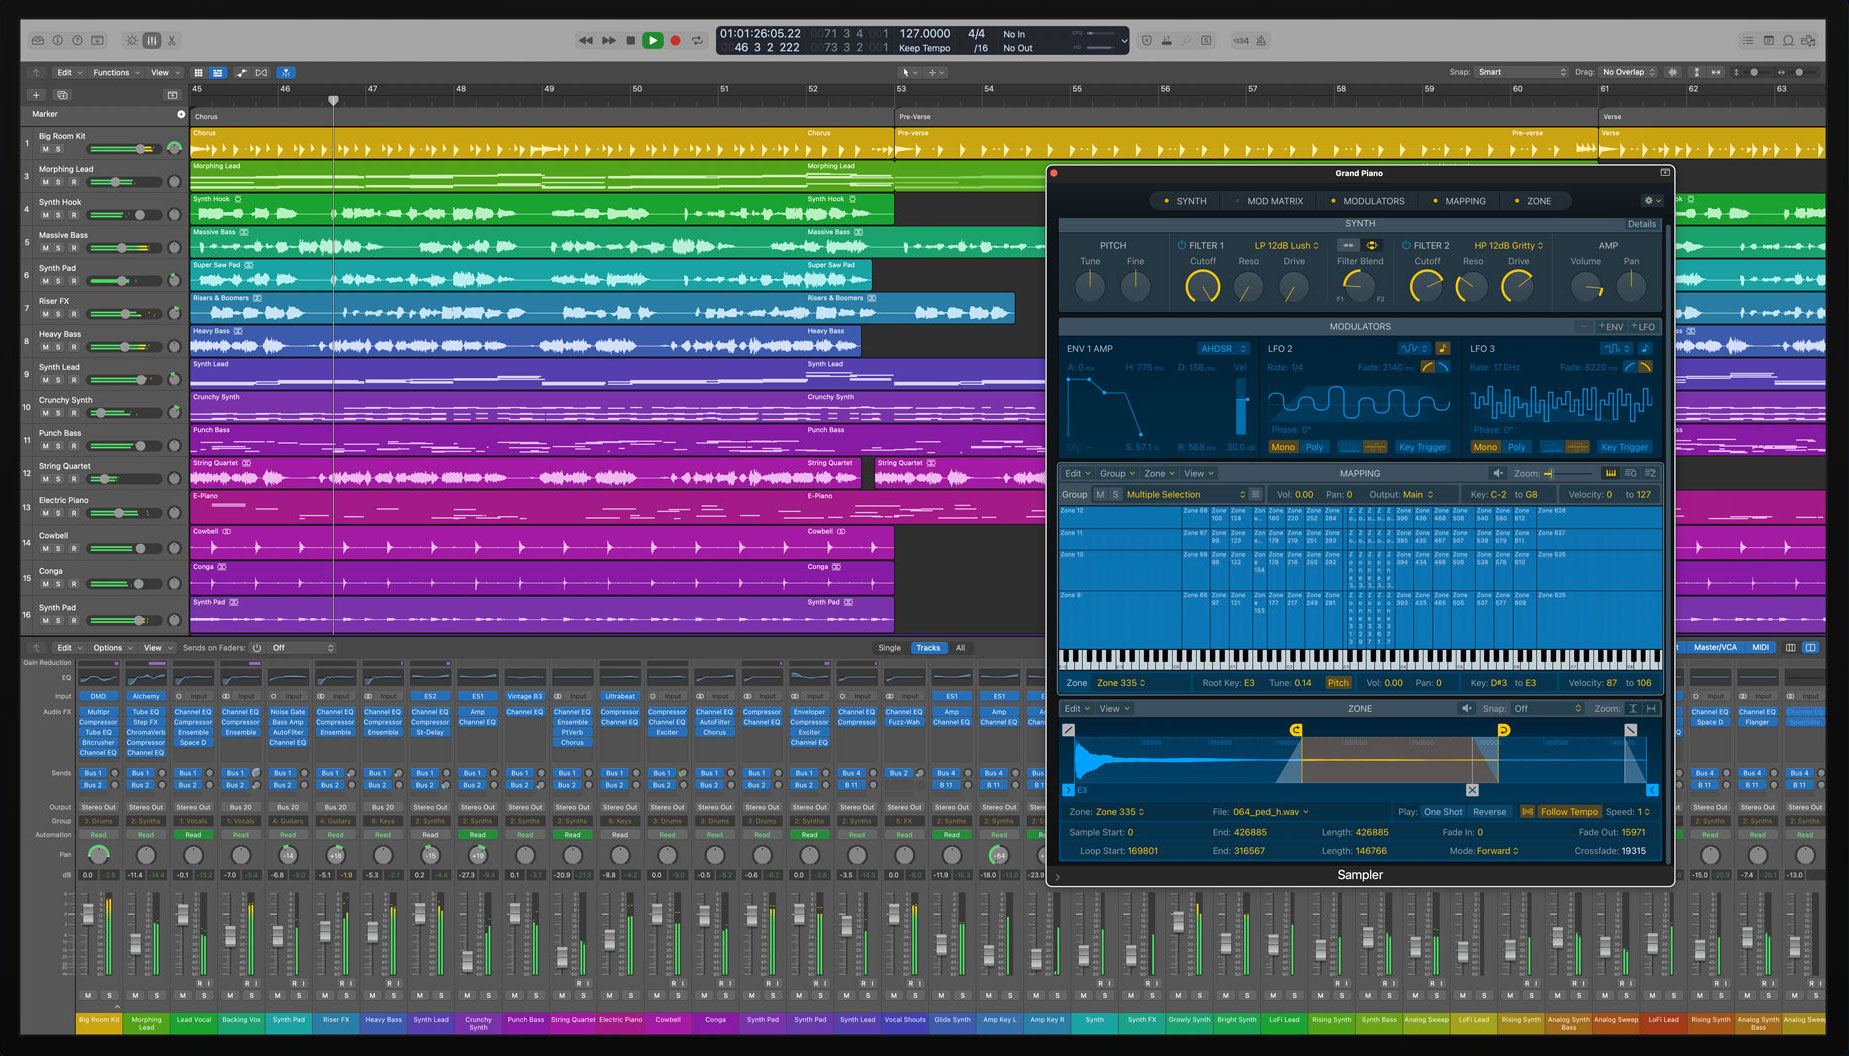Toggle the Cycle loop button

point(697,41)
